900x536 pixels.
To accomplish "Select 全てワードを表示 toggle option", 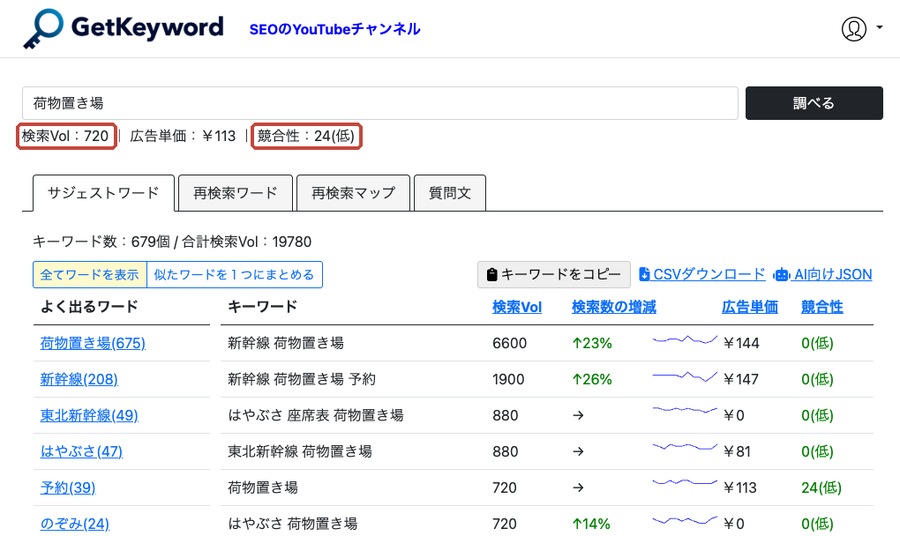I will pos(90,274).
